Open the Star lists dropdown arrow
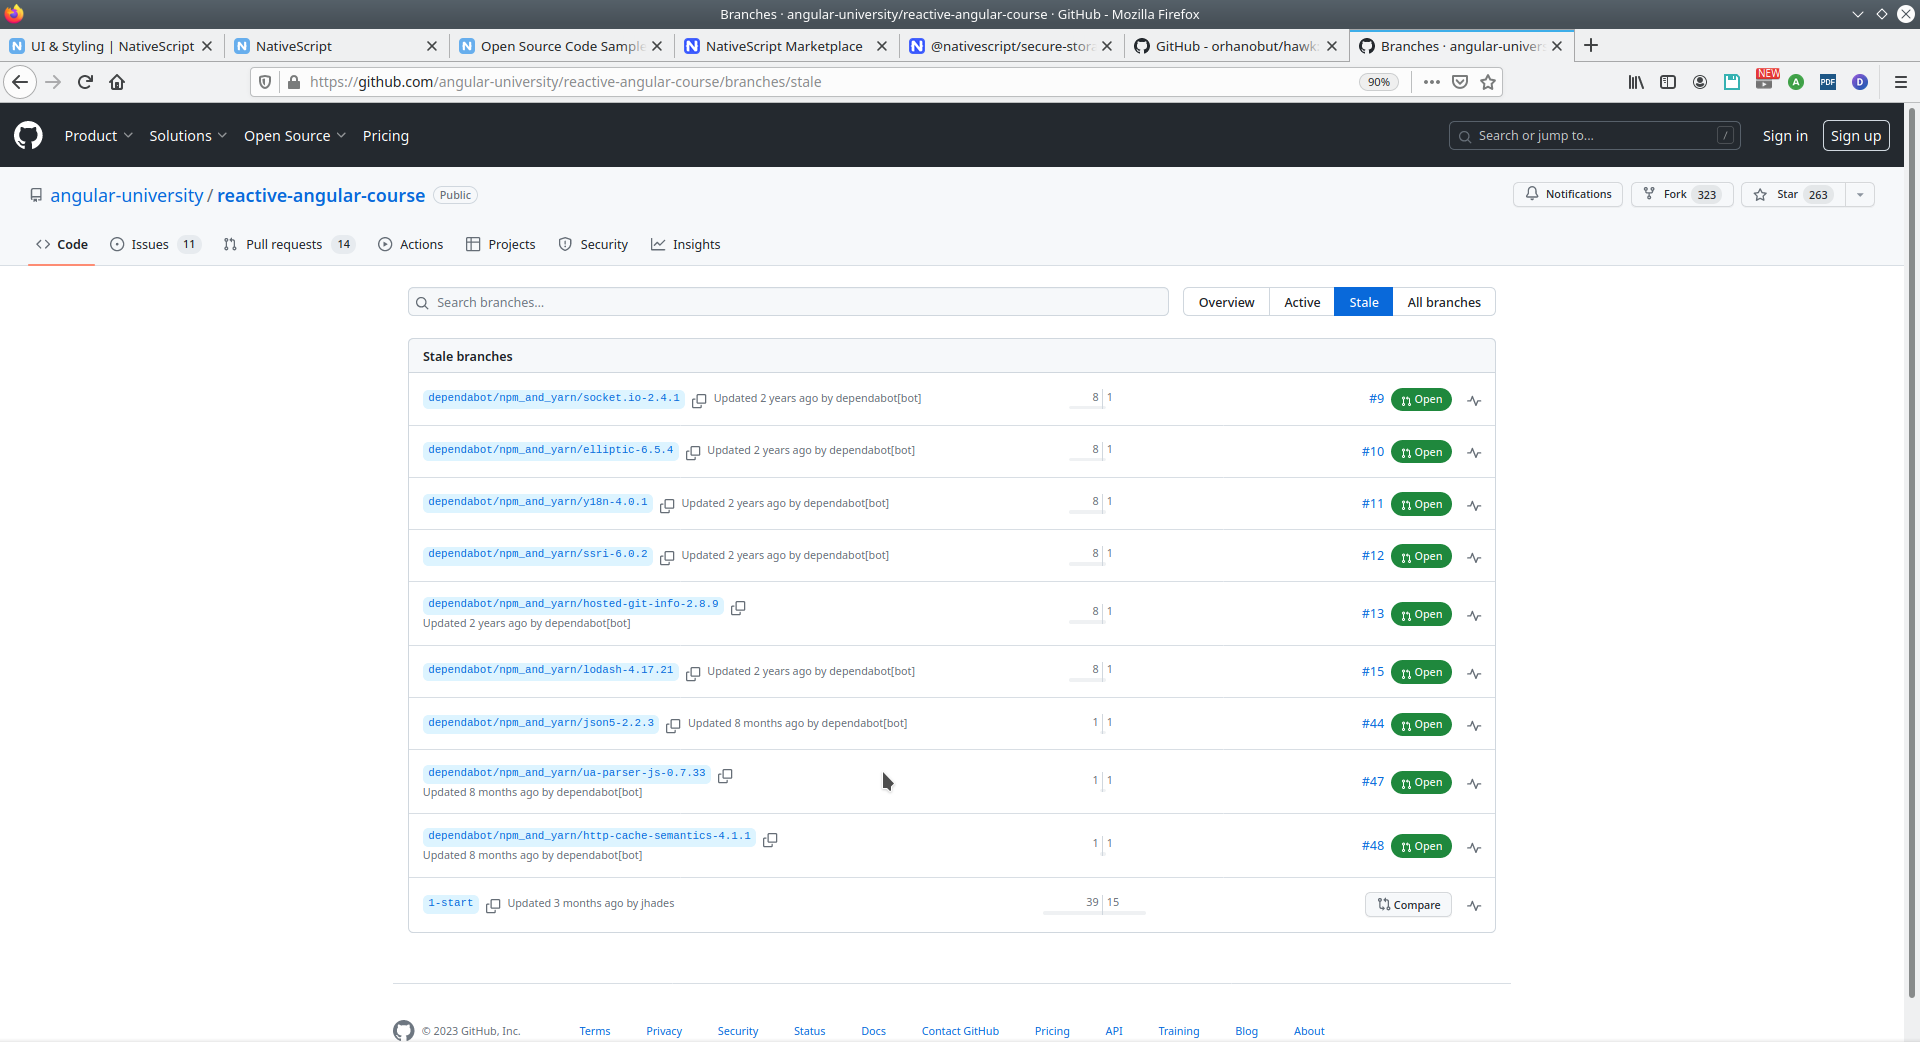The height and width of the screenshot is (1042, 1920). (x=1860, y=195)
